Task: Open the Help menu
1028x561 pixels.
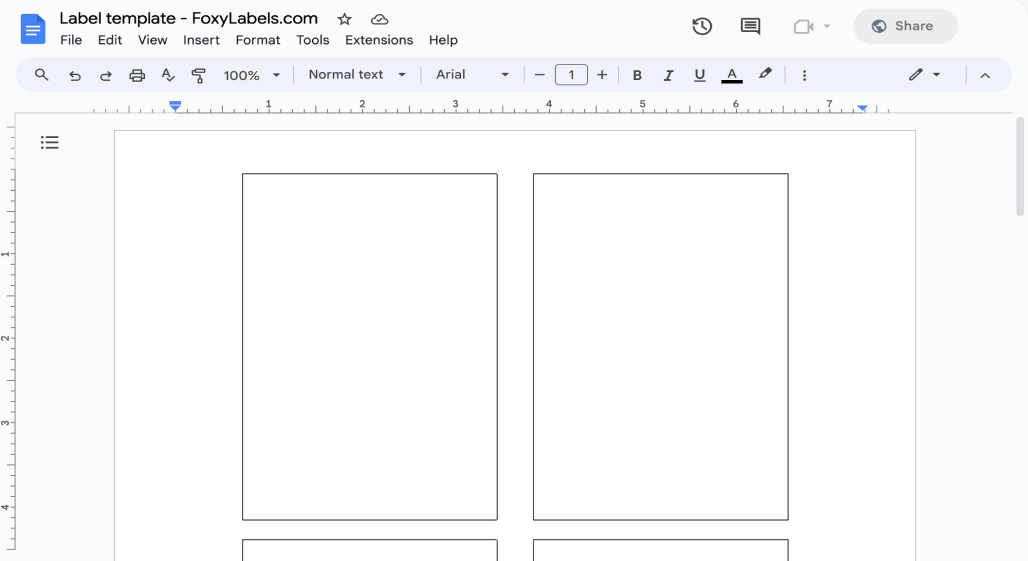Action: tap(443, 40)
